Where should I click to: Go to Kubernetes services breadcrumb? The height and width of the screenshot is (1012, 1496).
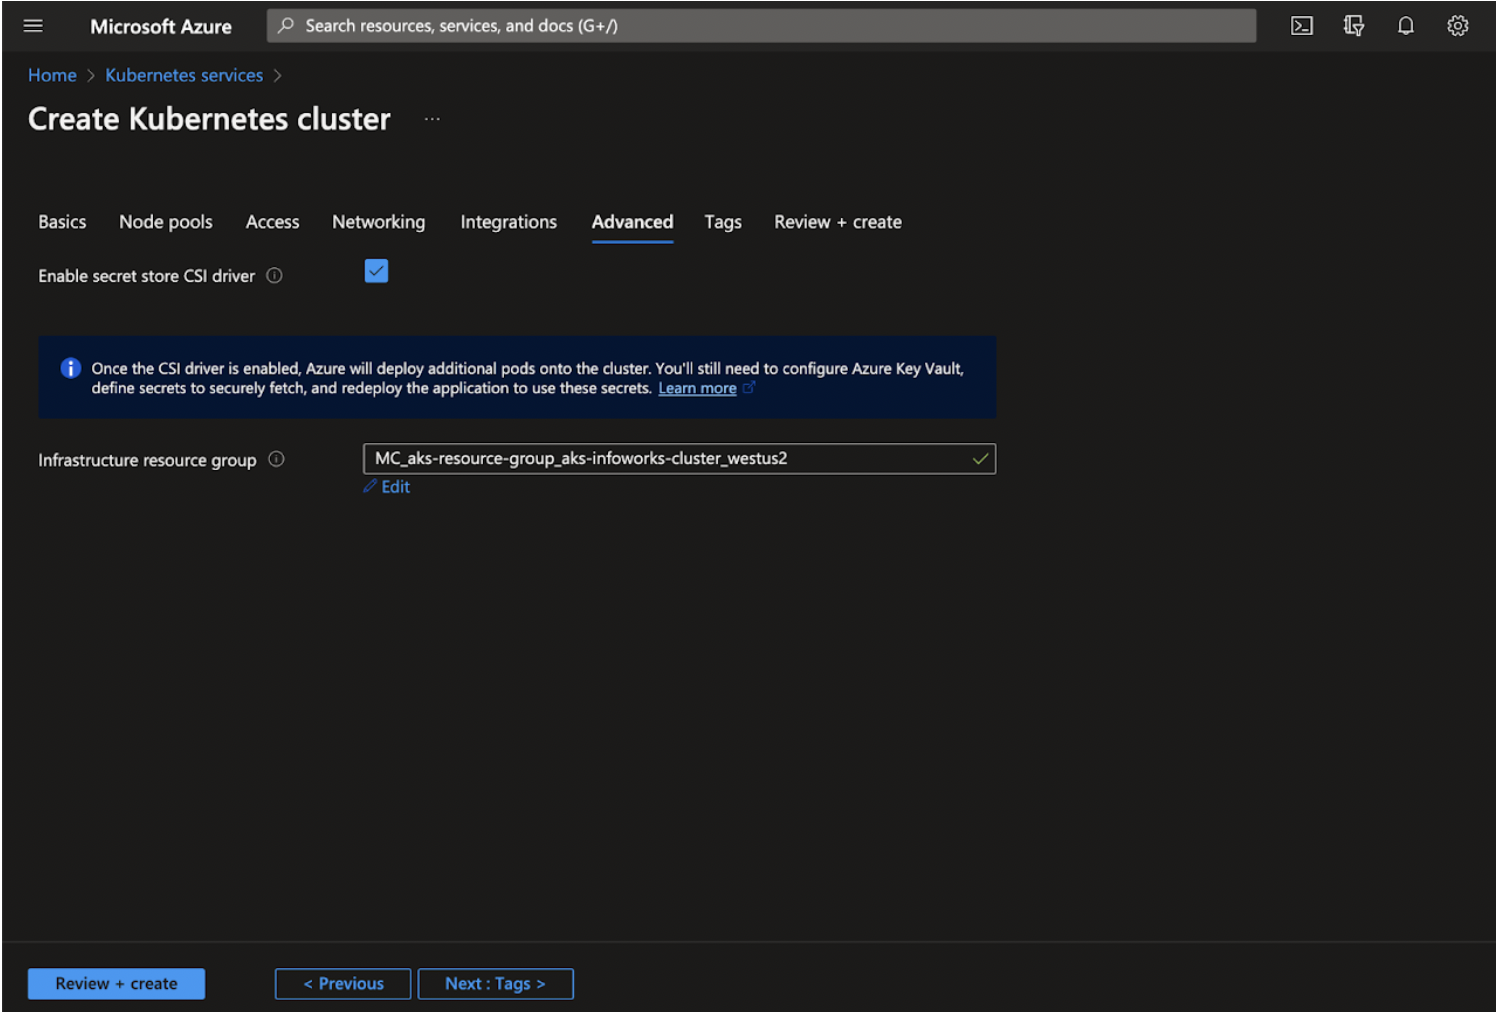(184, 75)
